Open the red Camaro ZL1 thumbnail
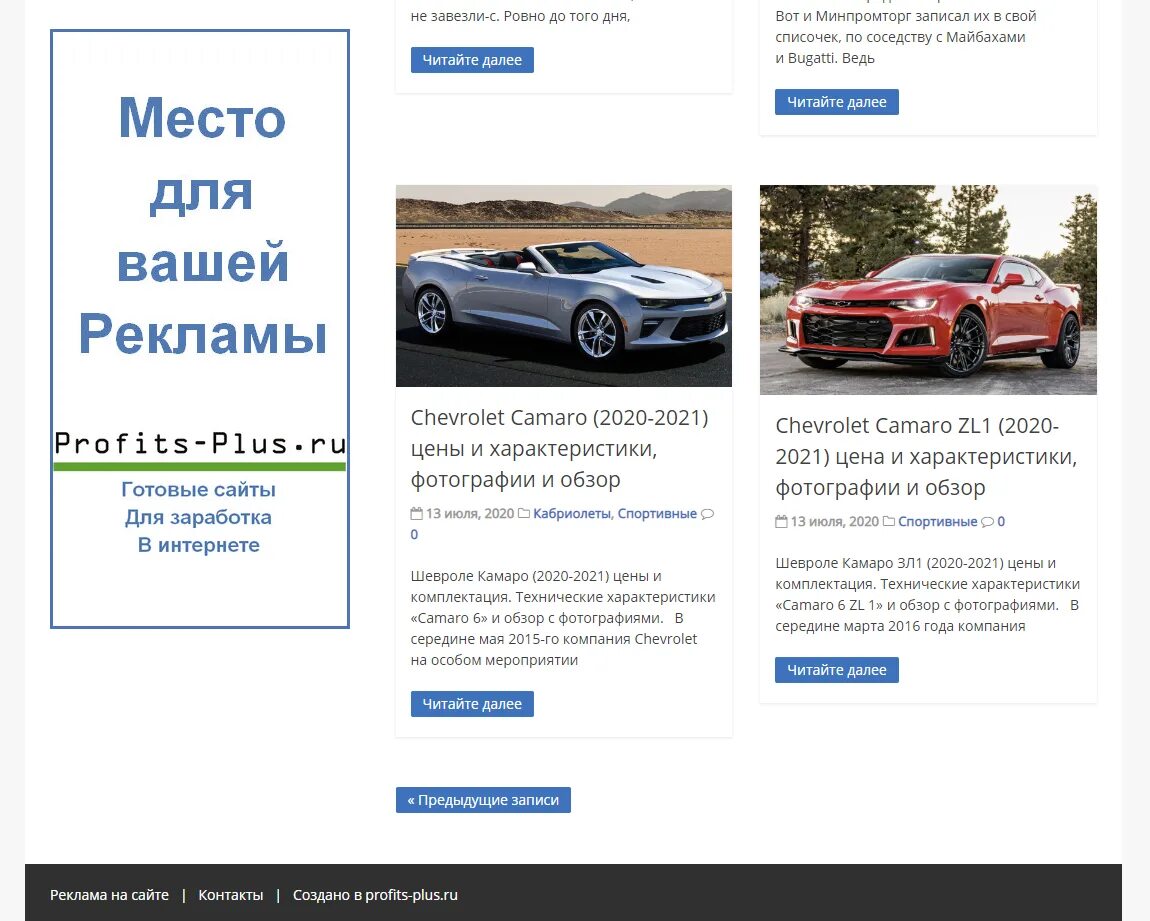 (x=928, y=290)
